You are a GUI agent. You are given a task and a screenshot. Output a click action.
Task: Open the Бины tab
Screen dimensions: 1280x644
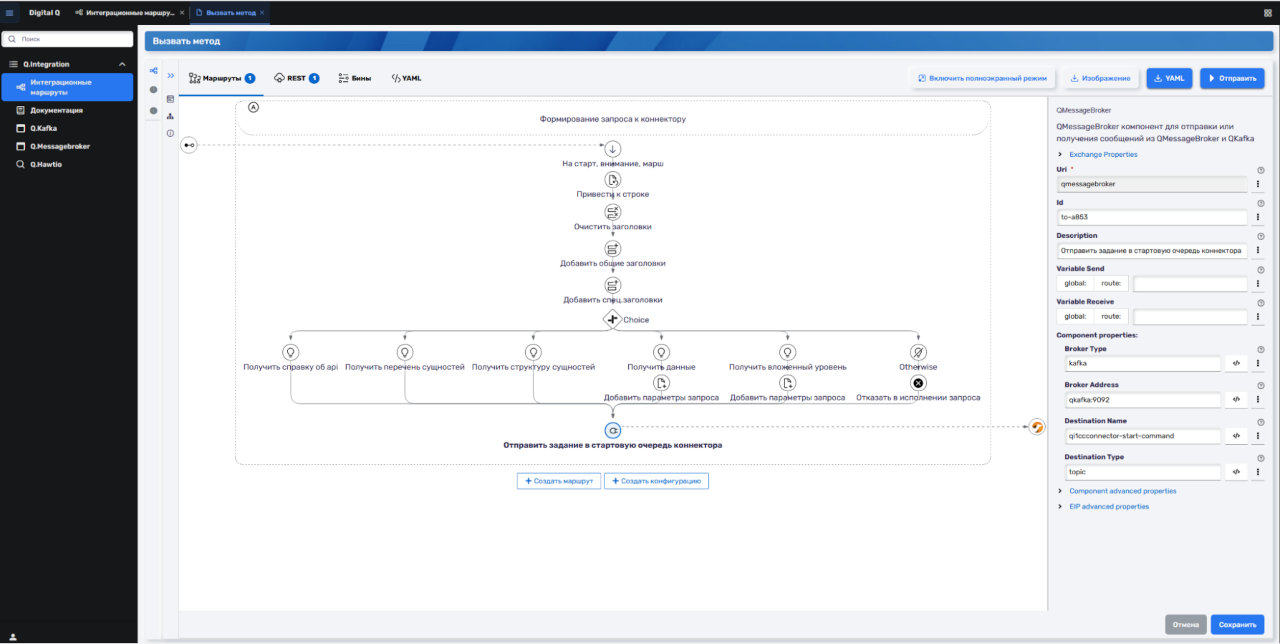(x=355, y=78)
